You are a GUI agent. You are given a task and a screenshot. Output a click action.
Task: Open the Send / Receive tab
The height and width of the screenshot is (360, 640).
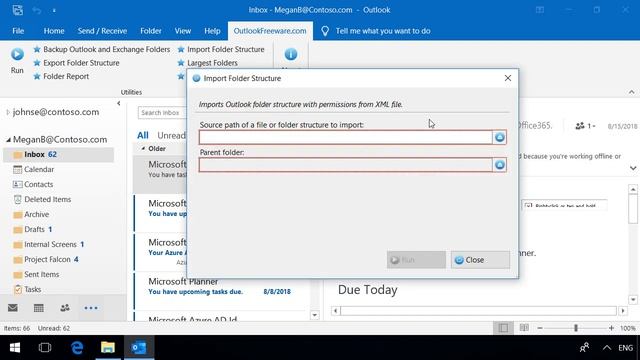coord(102,31)
